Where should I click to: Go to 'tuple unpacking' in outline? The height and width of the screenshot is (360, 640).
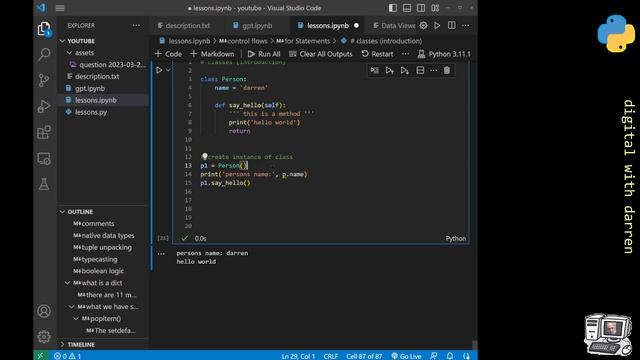click(107, 247)
